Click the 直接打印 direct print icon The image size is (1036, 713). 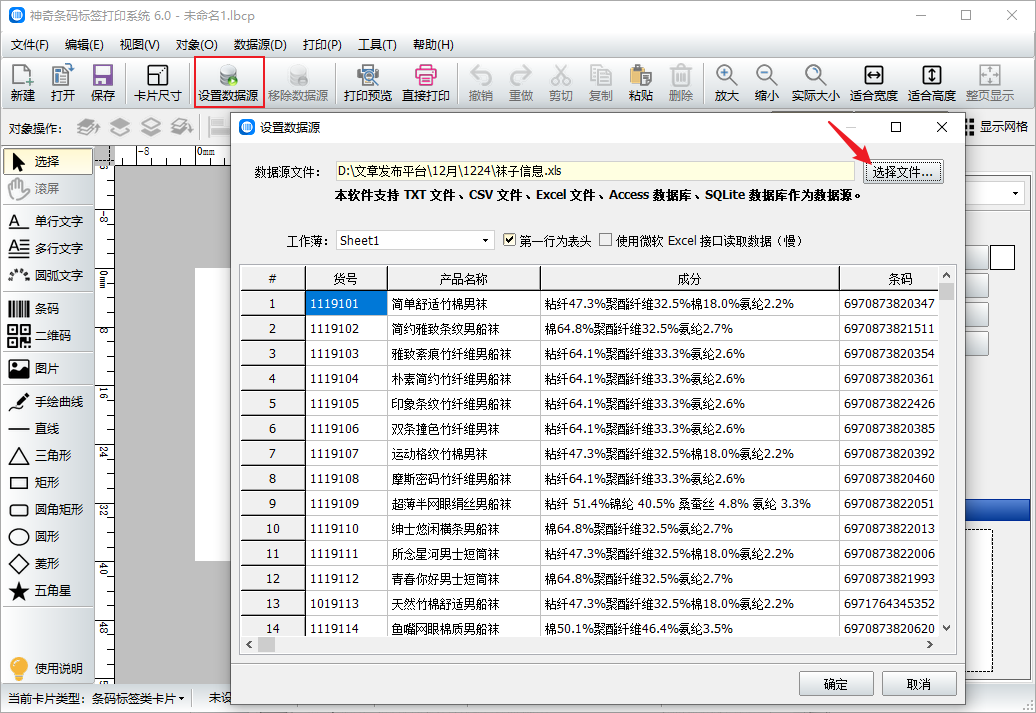point(425,82)
